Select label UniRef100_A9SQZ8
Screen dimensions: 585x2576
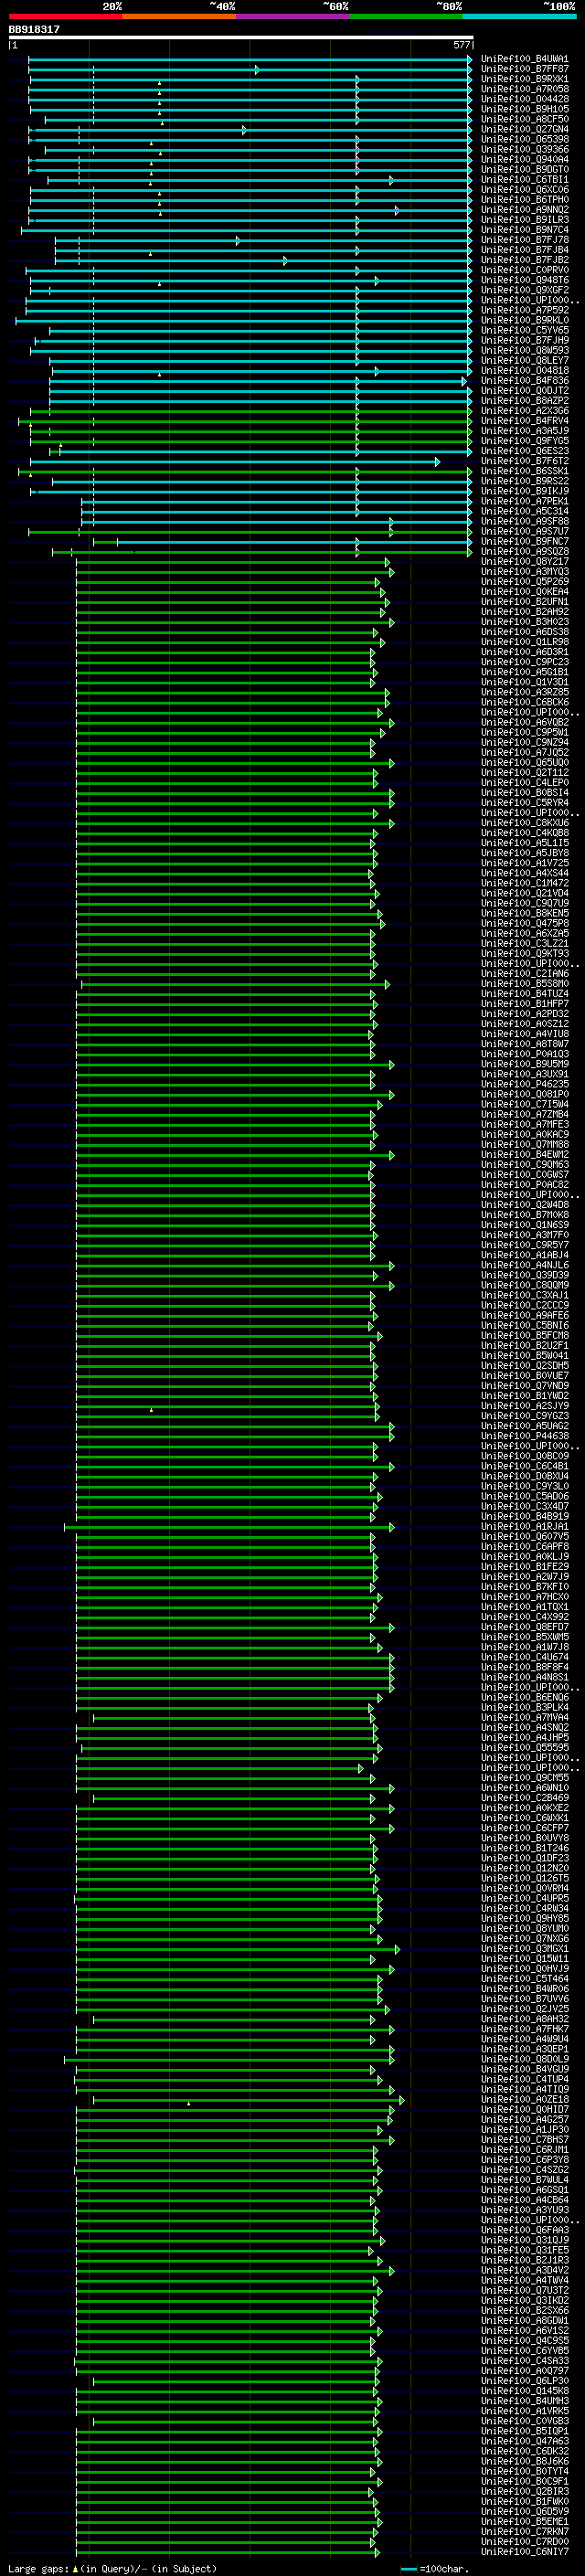pos(525,552)
